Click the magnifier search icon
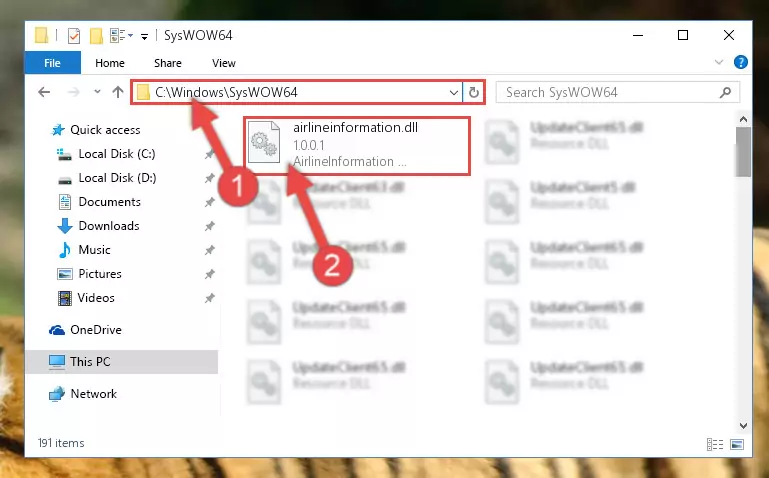 pyautogui.click(x=725, y=92)
